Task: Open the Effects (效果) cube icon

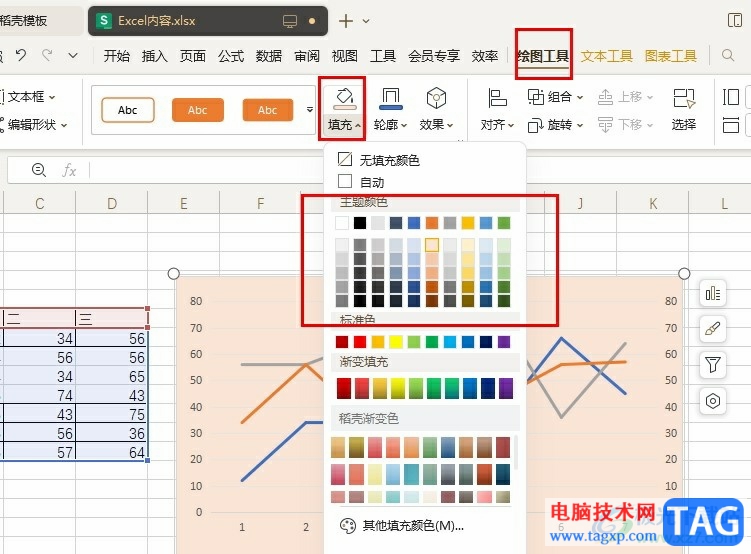Action: tap(436, 98)
